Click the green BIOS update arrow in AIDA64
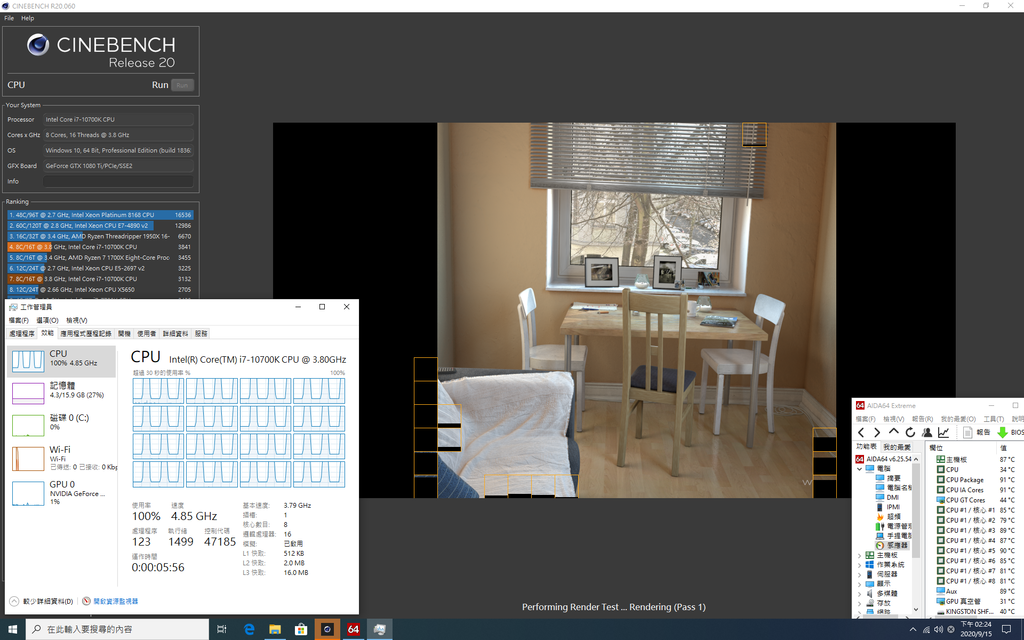This screenshot has height=640, width=1024. 1002,432
